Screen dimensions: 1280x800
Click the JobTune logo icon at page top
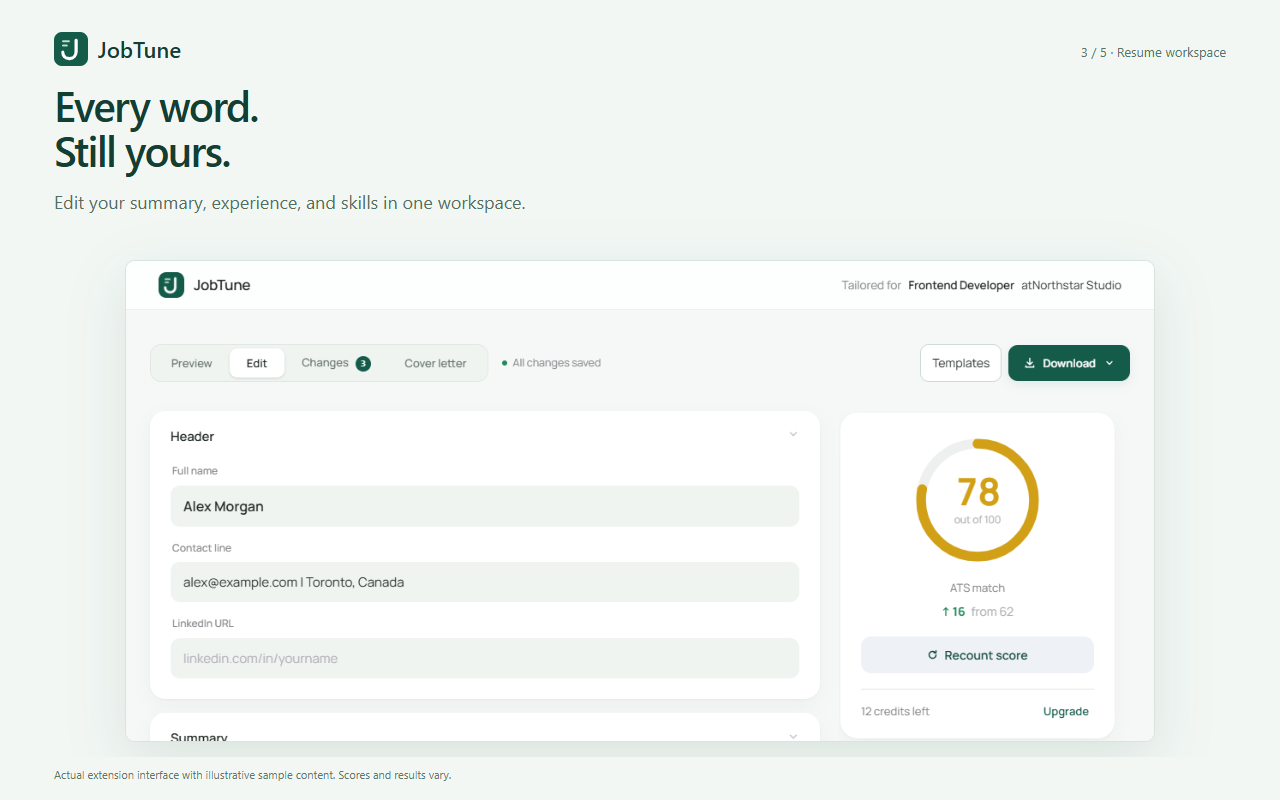[x=71, y=49]
